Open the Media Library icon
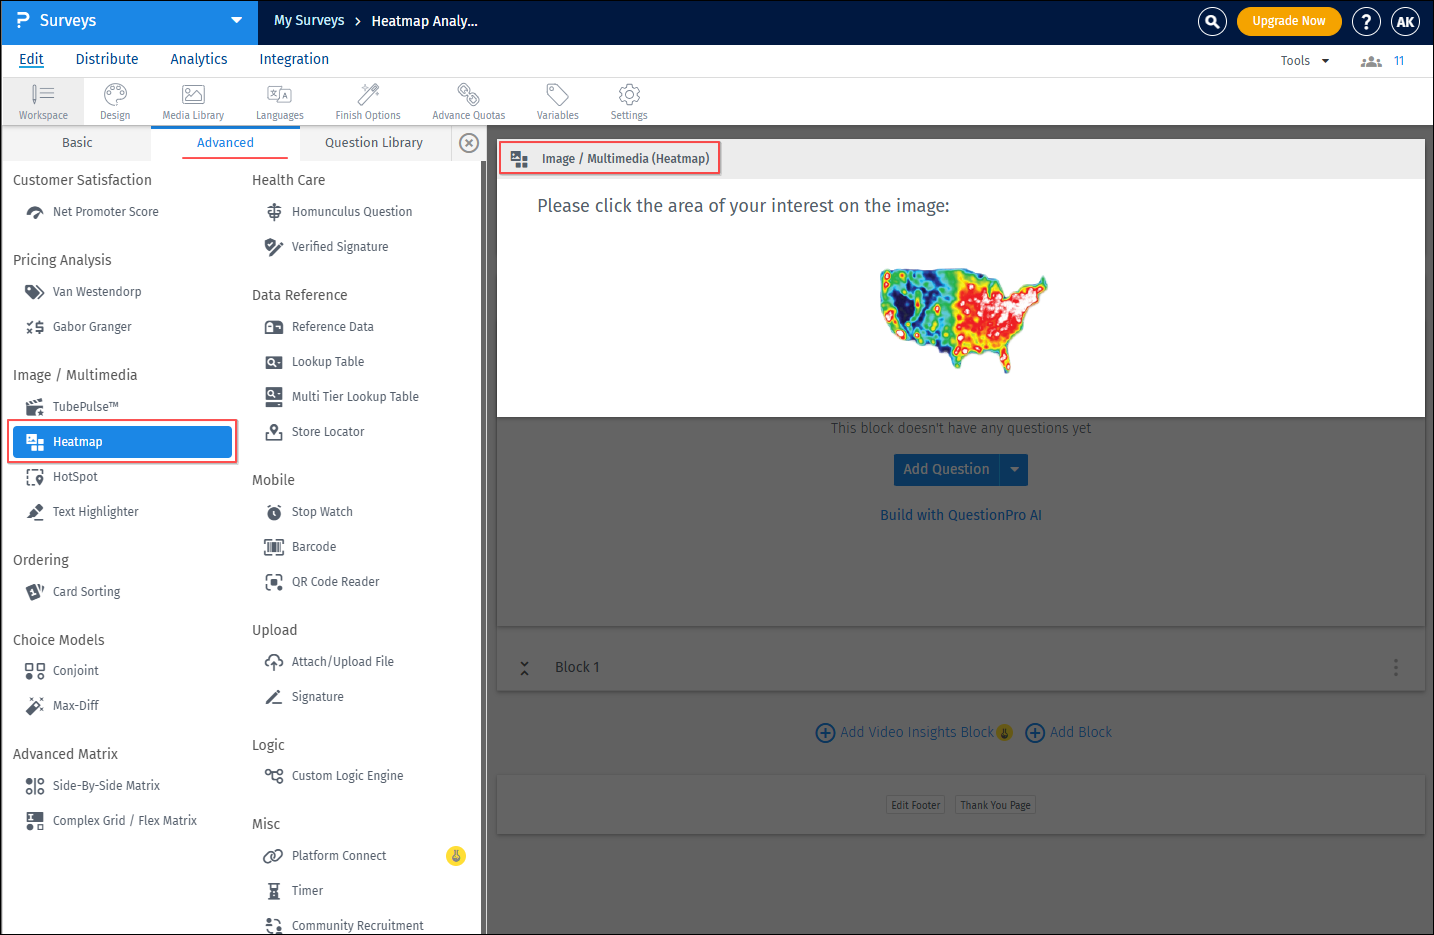This screenshot has width=1434, height=935. pos(193,102)
